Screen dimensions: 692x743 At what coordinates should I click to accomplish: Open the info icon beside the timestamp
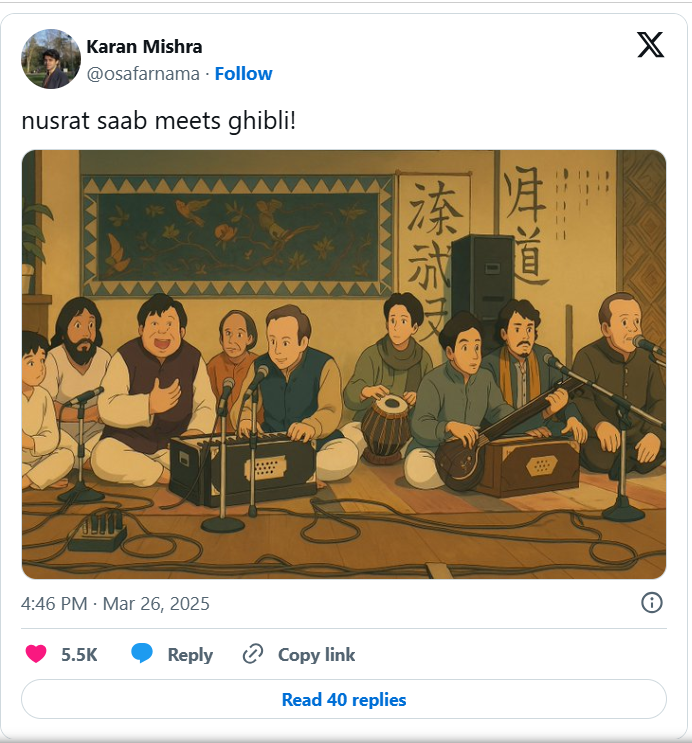pos(652,603)
